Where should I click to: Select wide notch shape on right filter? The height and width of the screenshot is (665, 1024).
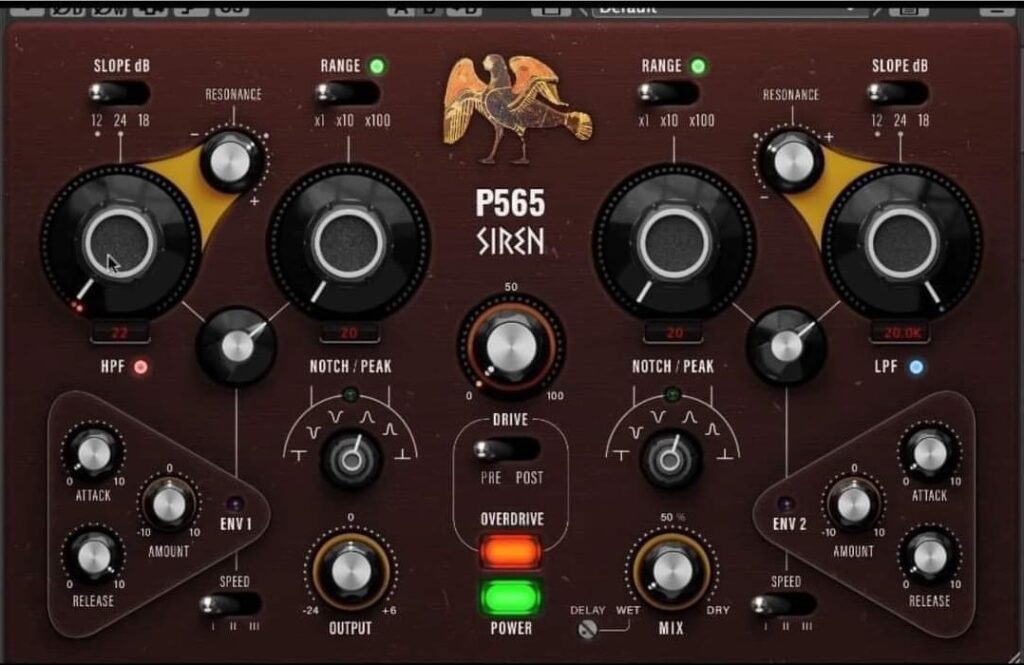tap(658, 416)
